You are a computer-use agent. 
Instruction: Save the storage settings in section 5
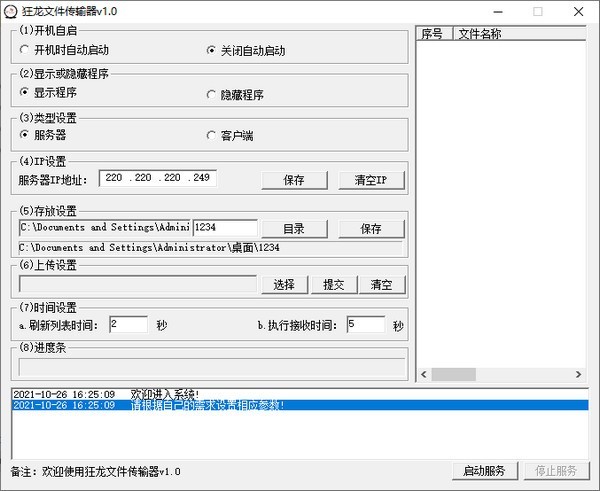point(371,228)
